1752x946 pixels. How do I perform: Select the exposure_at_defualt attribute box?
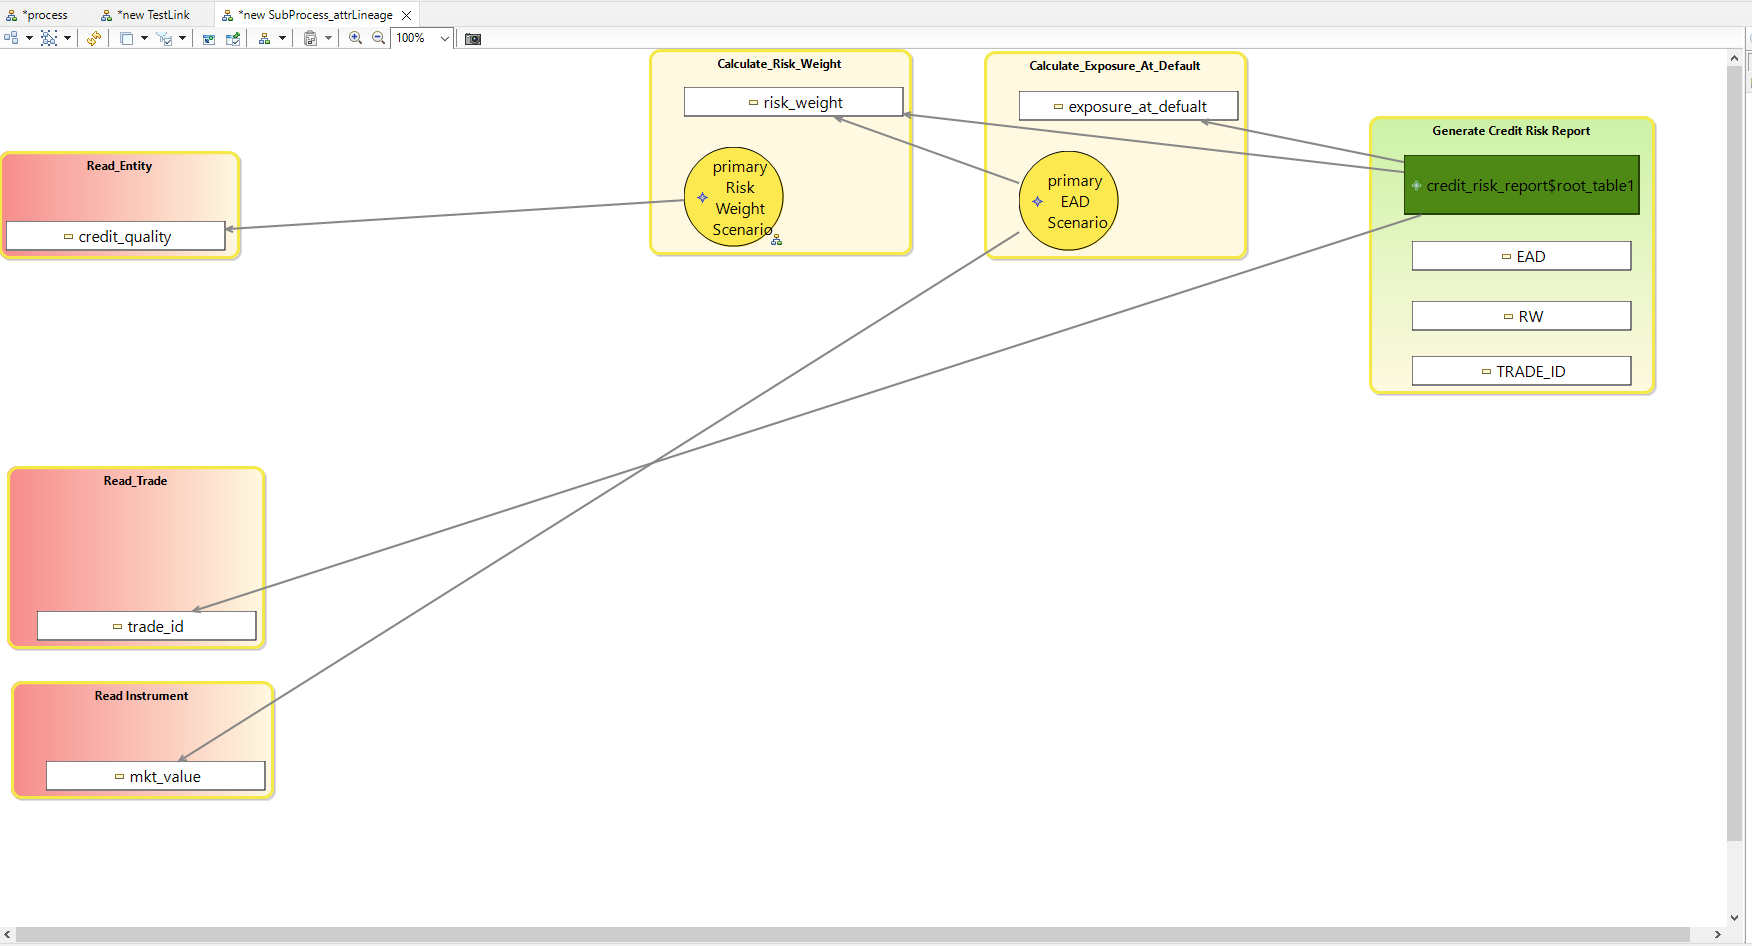pyautogui.click(x=1129, y=106)
